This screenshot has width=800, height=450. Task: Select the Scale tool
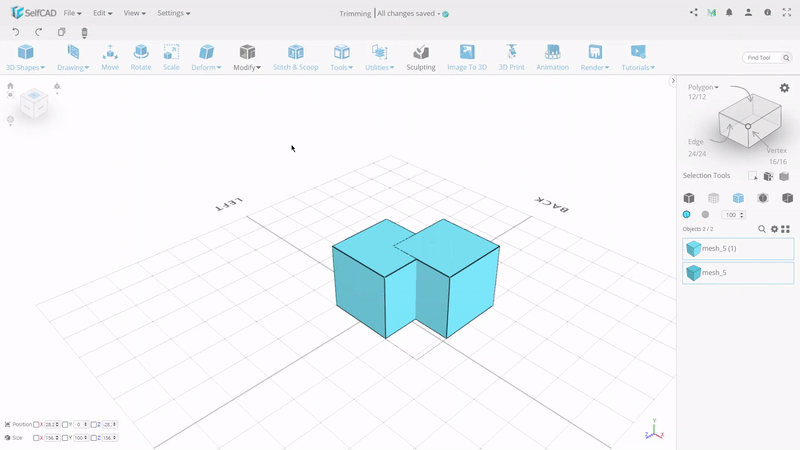(x=171, y=57)
